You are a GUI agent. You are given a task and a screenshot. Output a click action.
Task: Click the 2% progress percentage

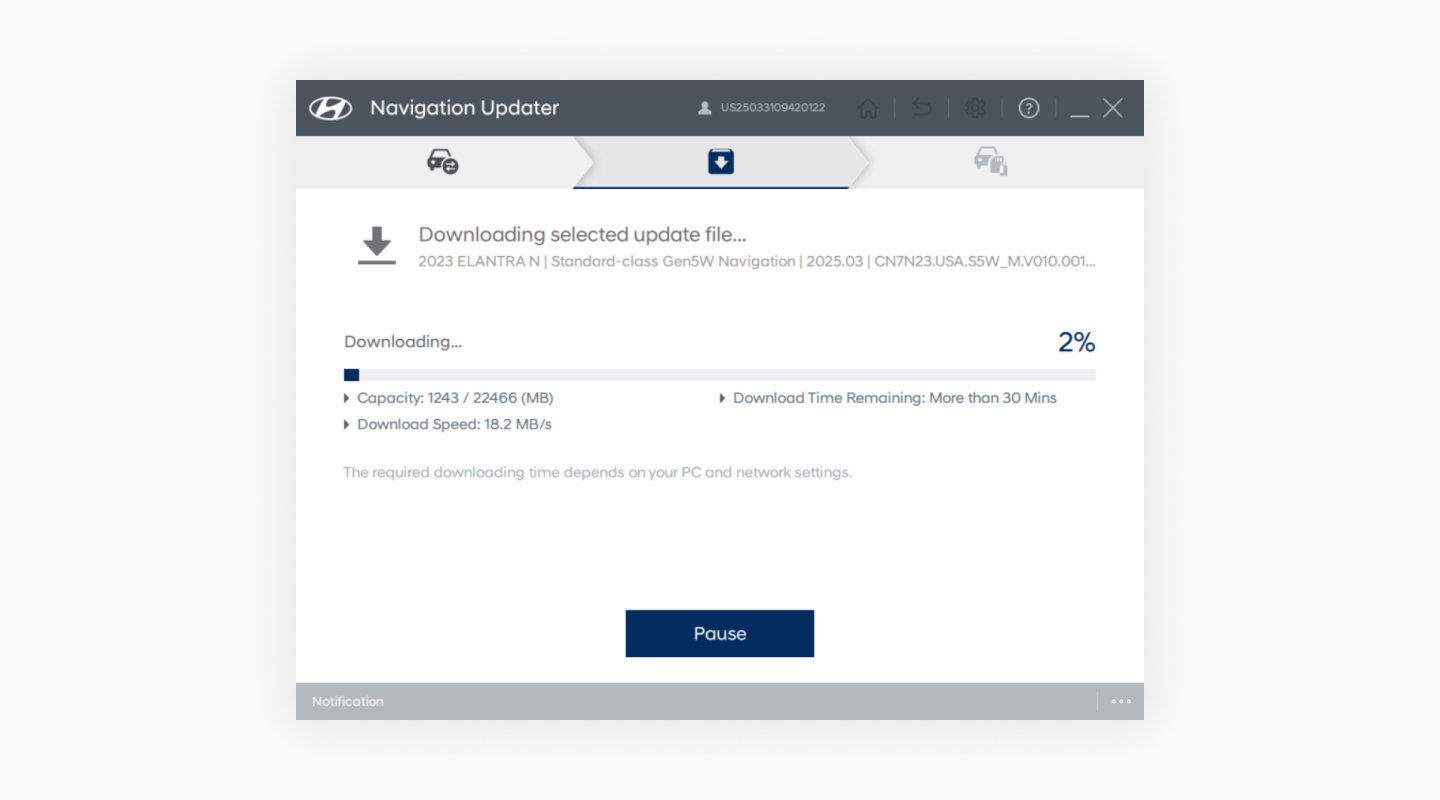(1076, 343)
